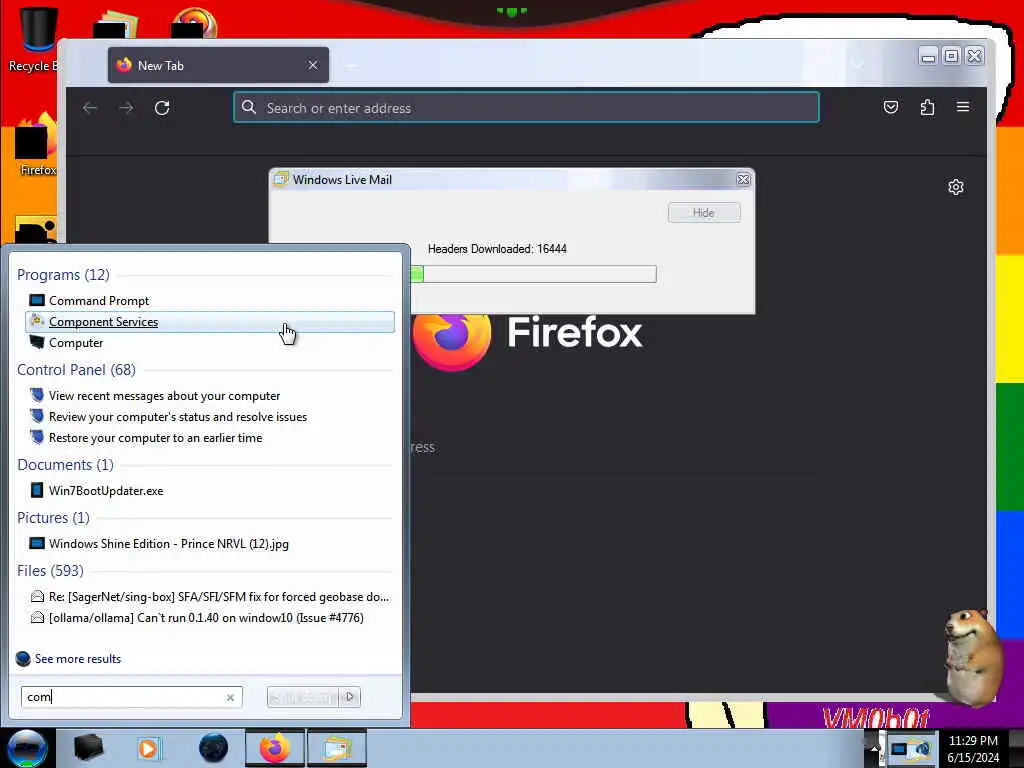Reload the current Firefox page
The height and width of the screenshot is (768, 1024).
[x=162, y=108]
